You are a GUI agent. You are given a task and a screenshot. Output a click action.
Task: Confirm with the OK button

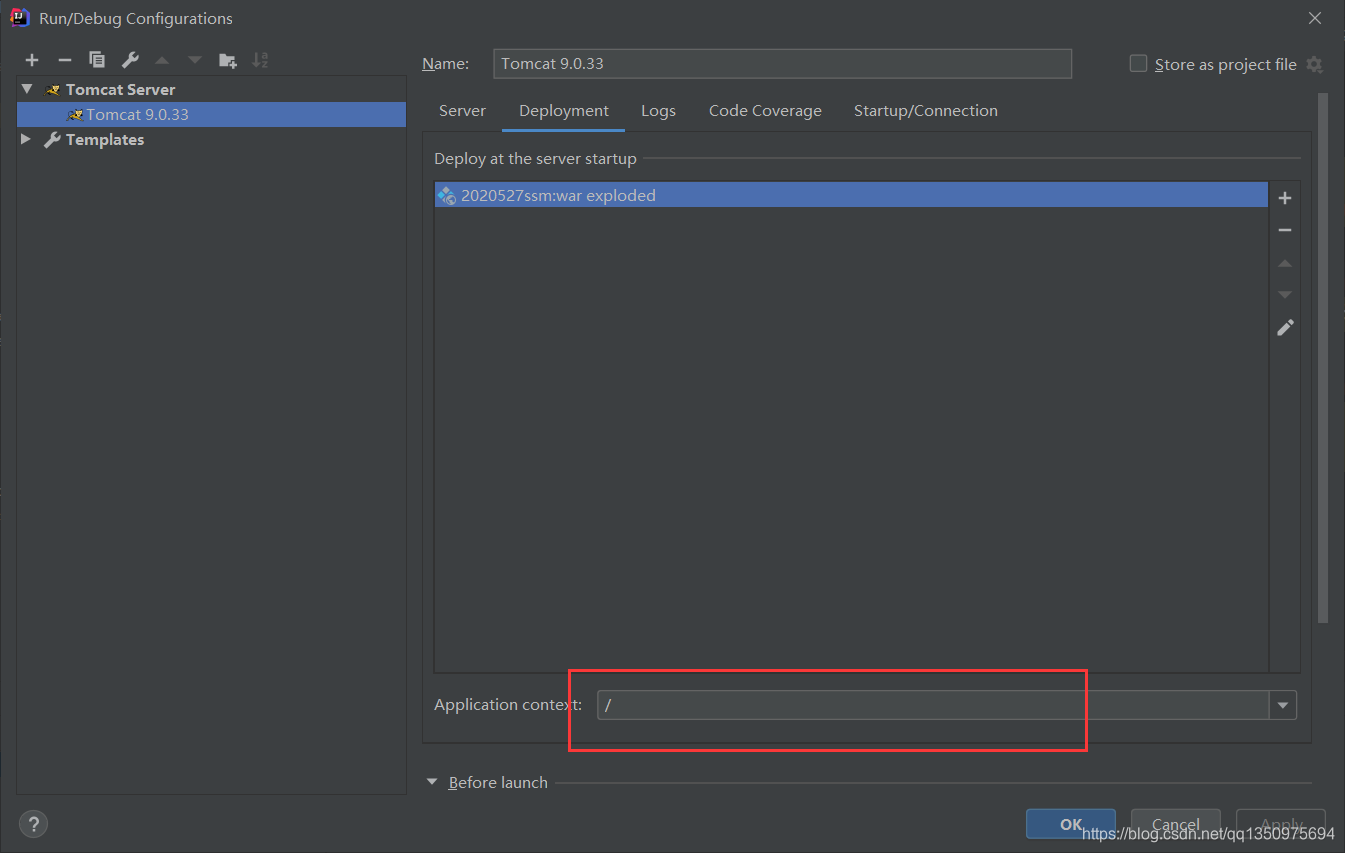pos(1071,824)
